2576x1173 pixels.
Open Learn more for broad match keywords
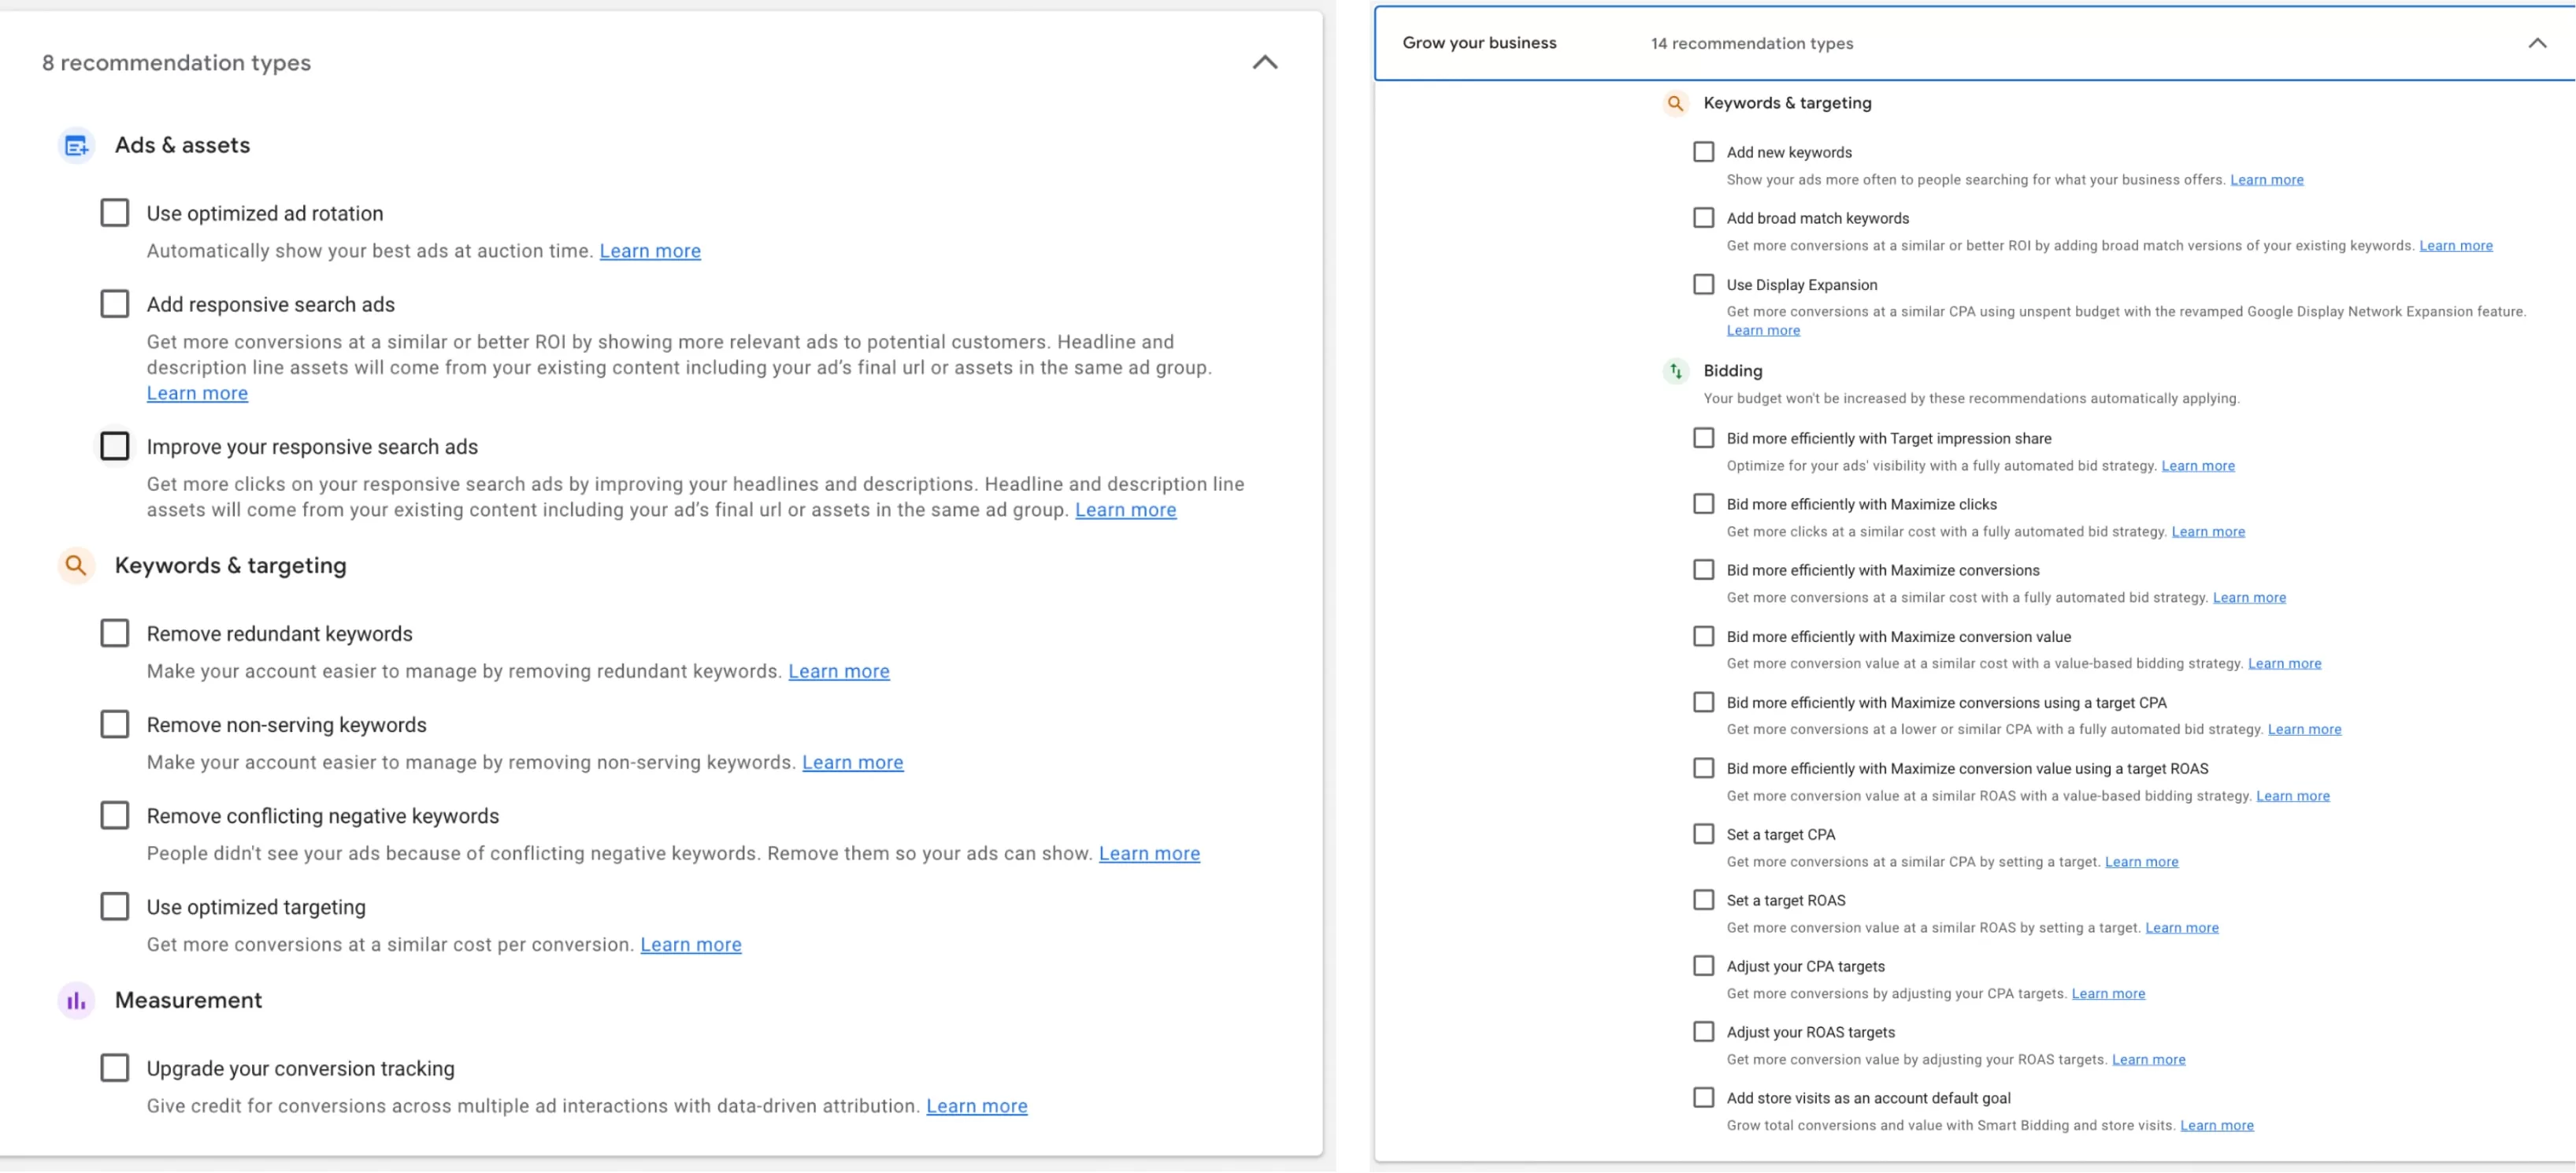tap(2455, 246)
